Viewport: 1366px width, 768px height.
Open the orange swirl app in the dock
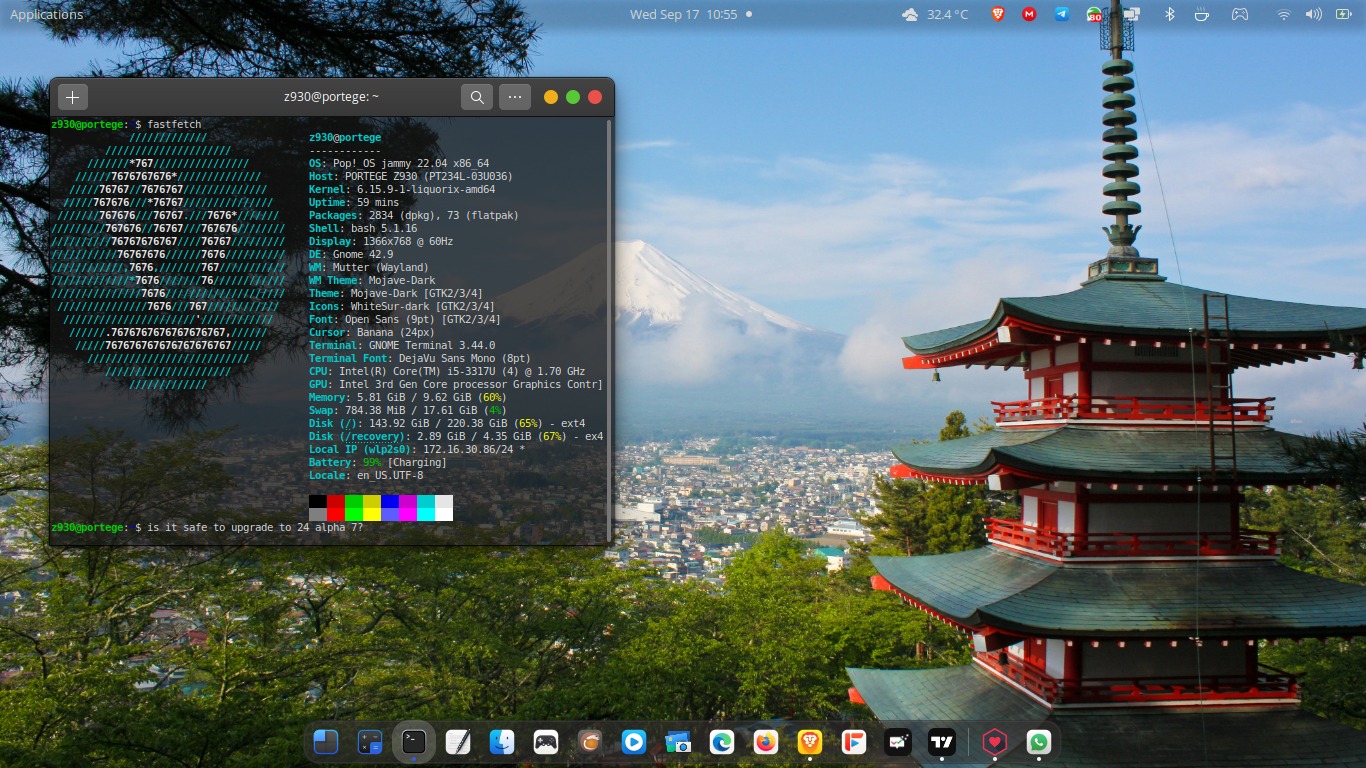pos(590,742)
